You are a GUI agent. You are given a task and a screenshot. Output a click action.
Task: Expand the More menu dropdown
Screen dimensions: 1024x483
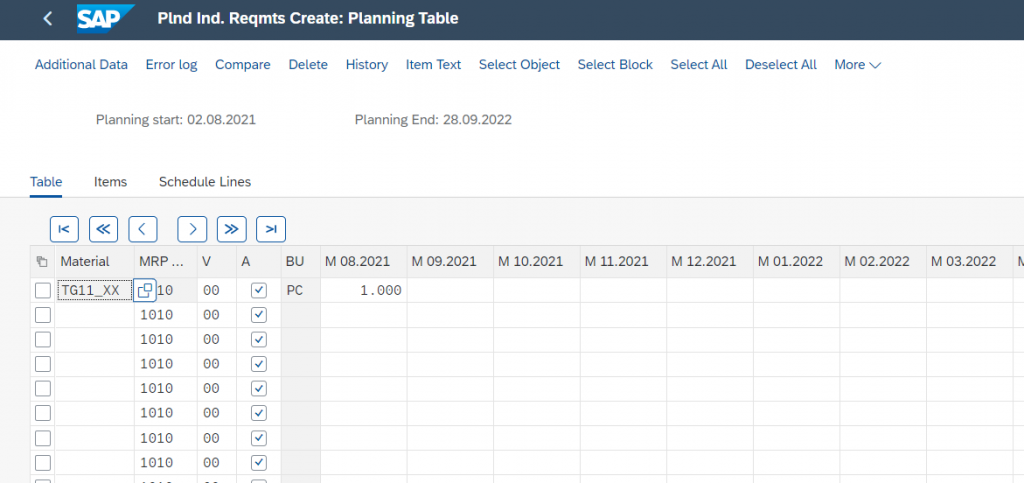[x=857, y=64]
